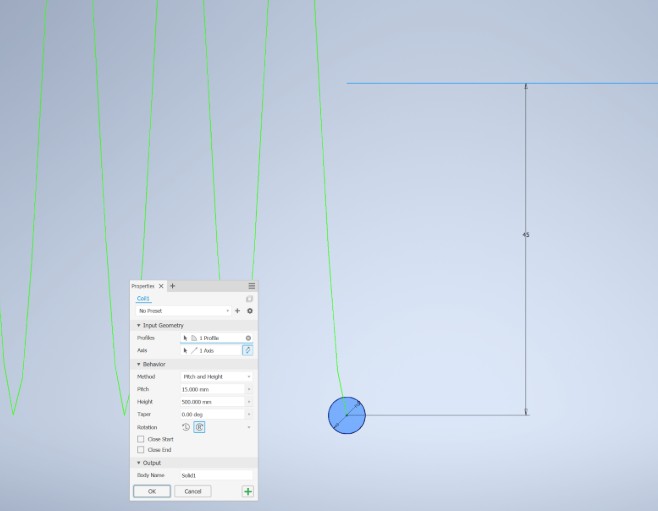Screen dimensions: 658x511
Task: Select right-hand rotation option
Action: (x=199, y=427)
